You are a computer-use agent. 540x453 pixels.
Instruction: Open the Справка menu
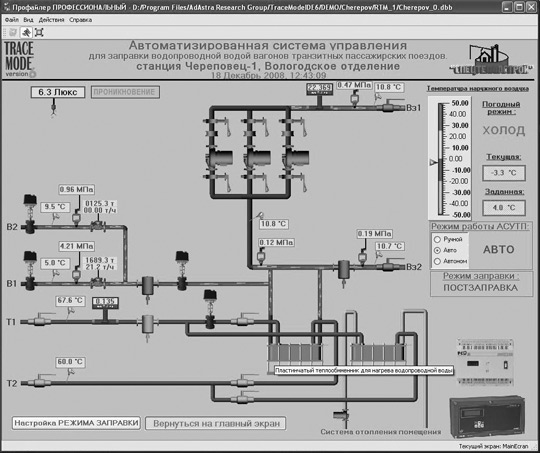80,20
